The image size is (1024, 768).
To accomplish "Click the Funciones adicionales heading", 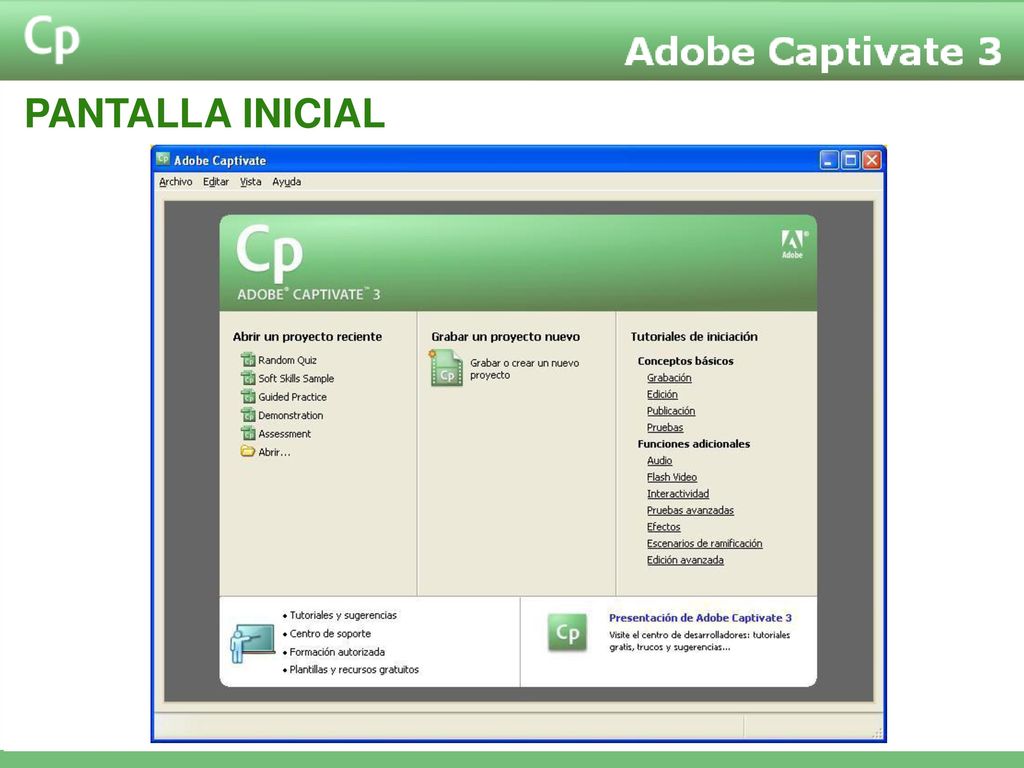I will (x=694, y=444).
